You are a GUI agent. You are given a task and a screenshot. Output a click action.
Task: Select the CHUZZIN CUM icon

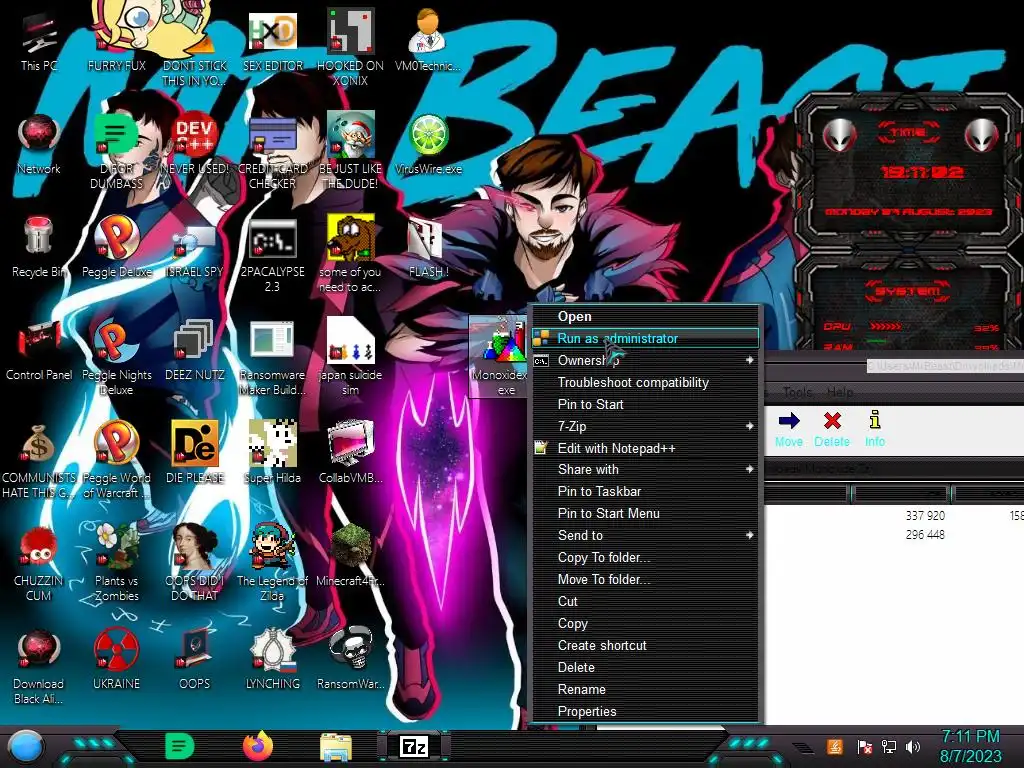click(39, 563)
